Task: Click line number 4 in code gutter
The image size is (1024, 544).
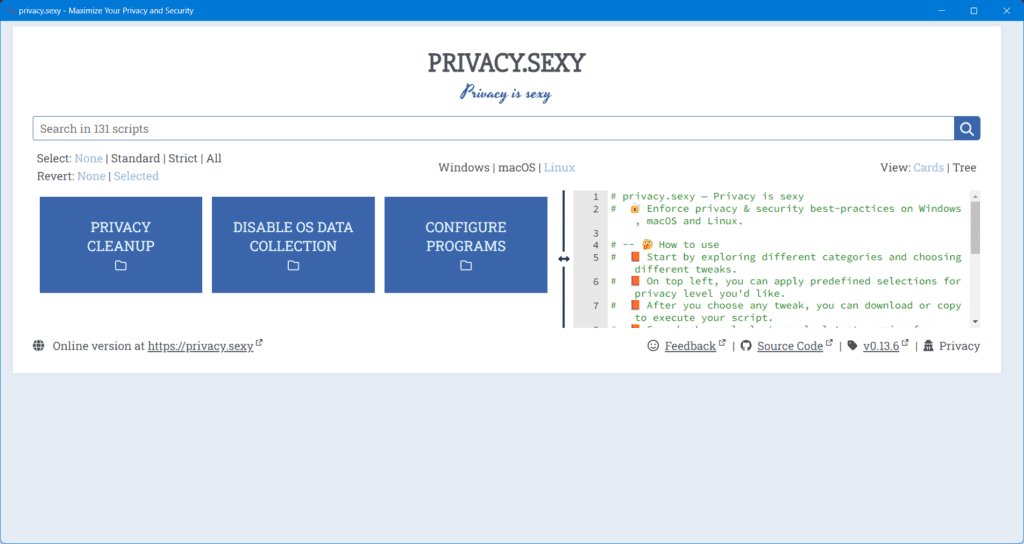Action: [596, 245]
